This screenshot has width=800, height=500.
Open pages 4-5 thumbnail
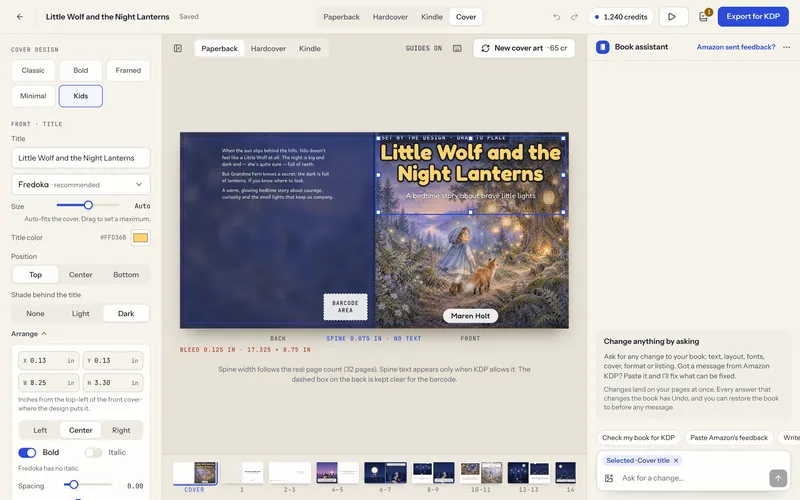[x=337, y=472]
